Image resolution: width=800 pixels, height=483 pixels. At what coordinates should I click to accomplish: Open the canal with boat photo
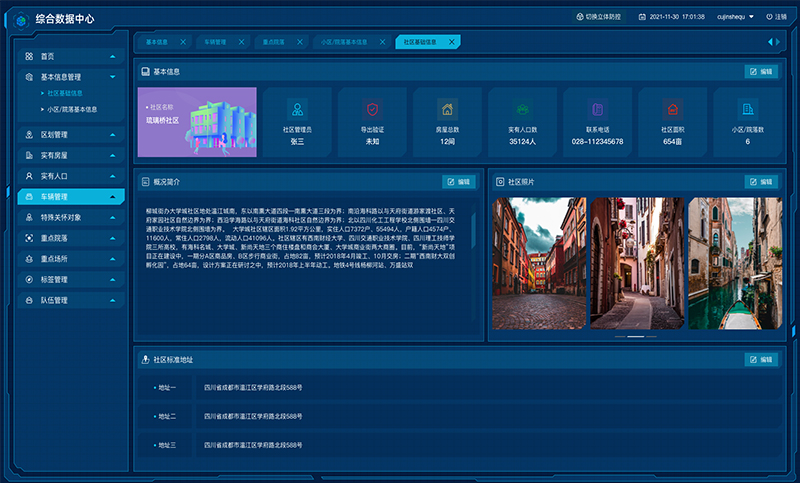coord(735,263)
